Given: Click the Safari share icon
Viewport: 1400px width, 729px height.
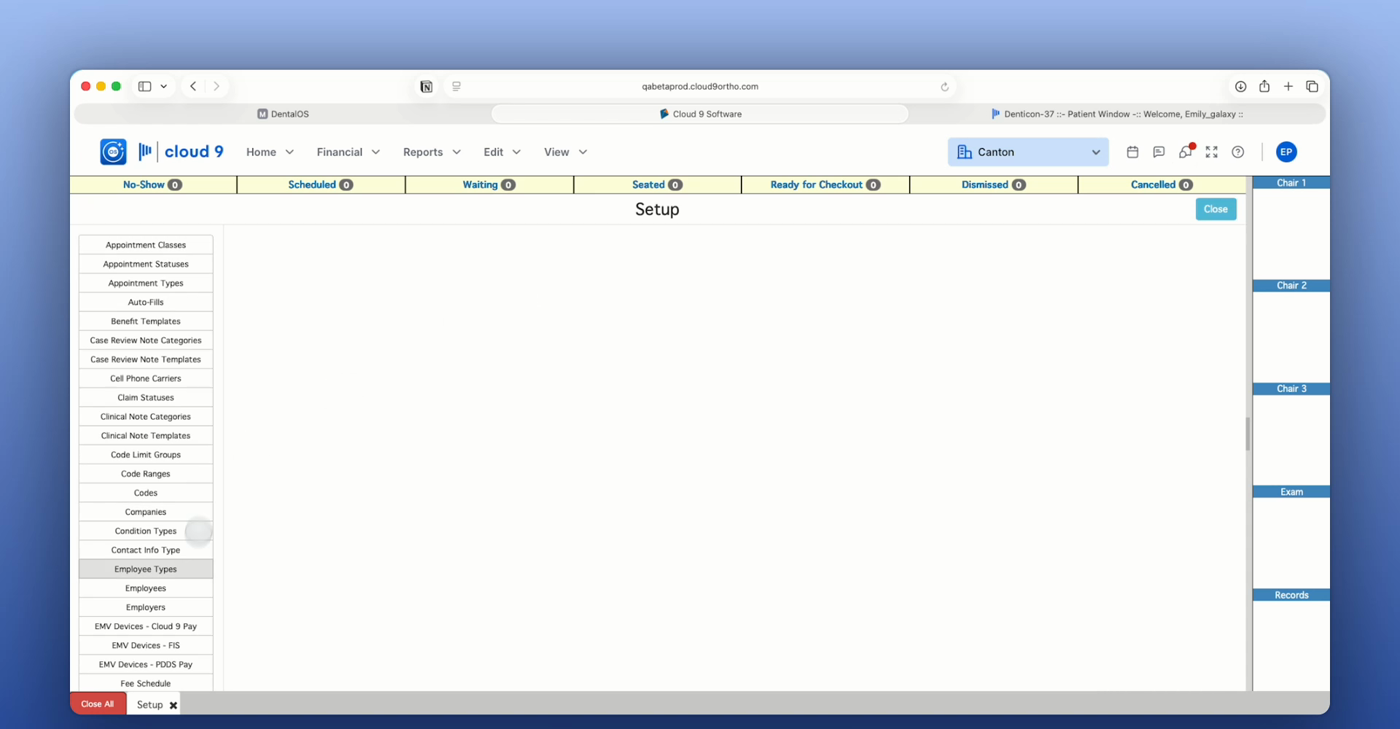Looking at the screenshot, I should click(x=1264, y=86).
